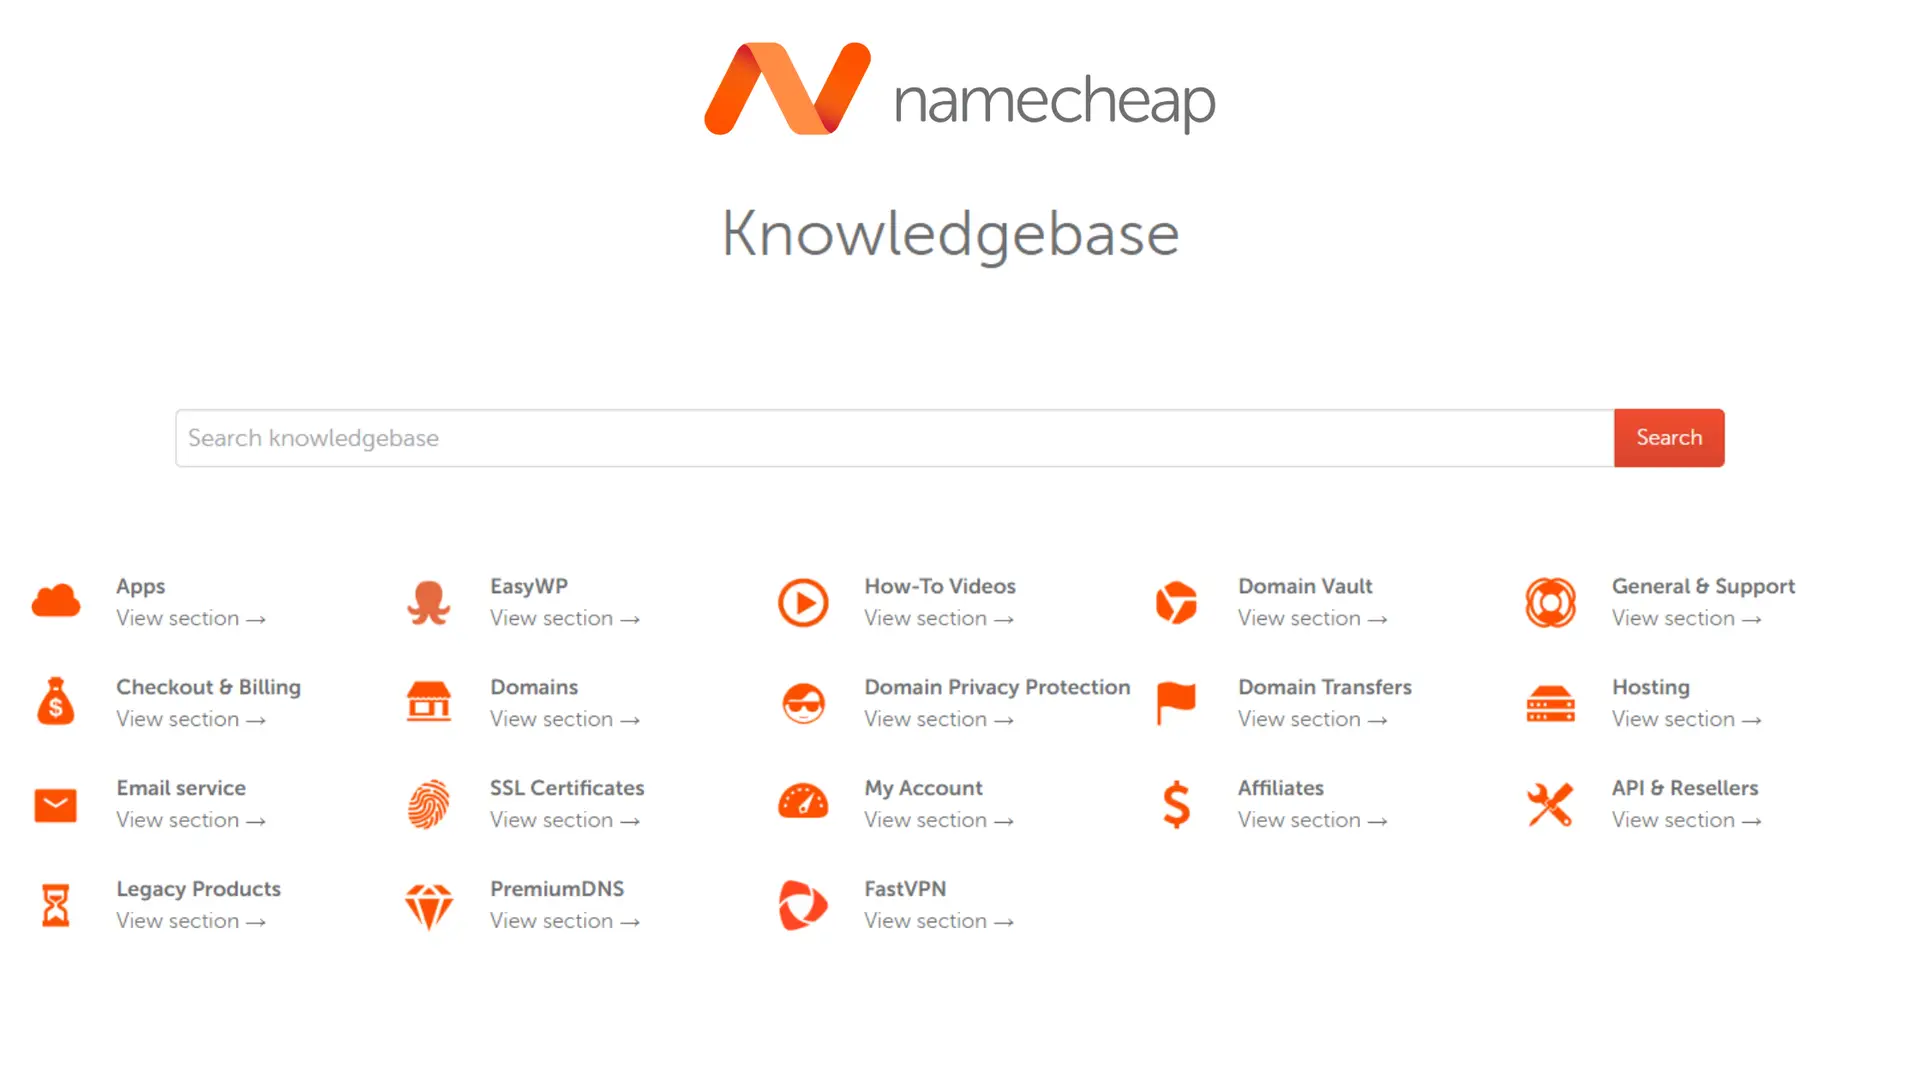The height and width of the screenshot is (1080, 1920).
Task: Open the Domain Transfers title link
Action: click(1325, 687)
